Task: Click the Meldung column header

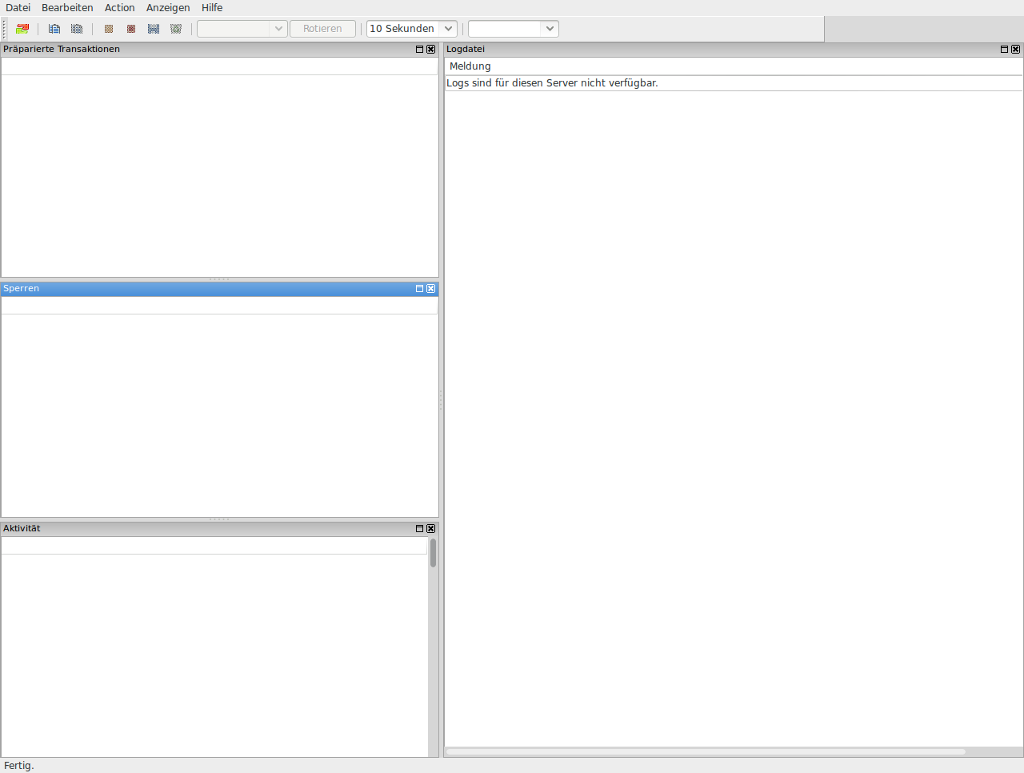Action: click(x=470, y=66)
